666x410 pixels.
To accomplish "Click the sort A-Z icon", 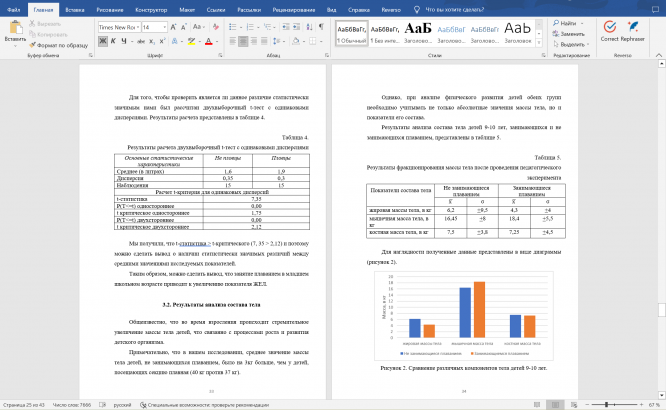I will click(309, 27).
